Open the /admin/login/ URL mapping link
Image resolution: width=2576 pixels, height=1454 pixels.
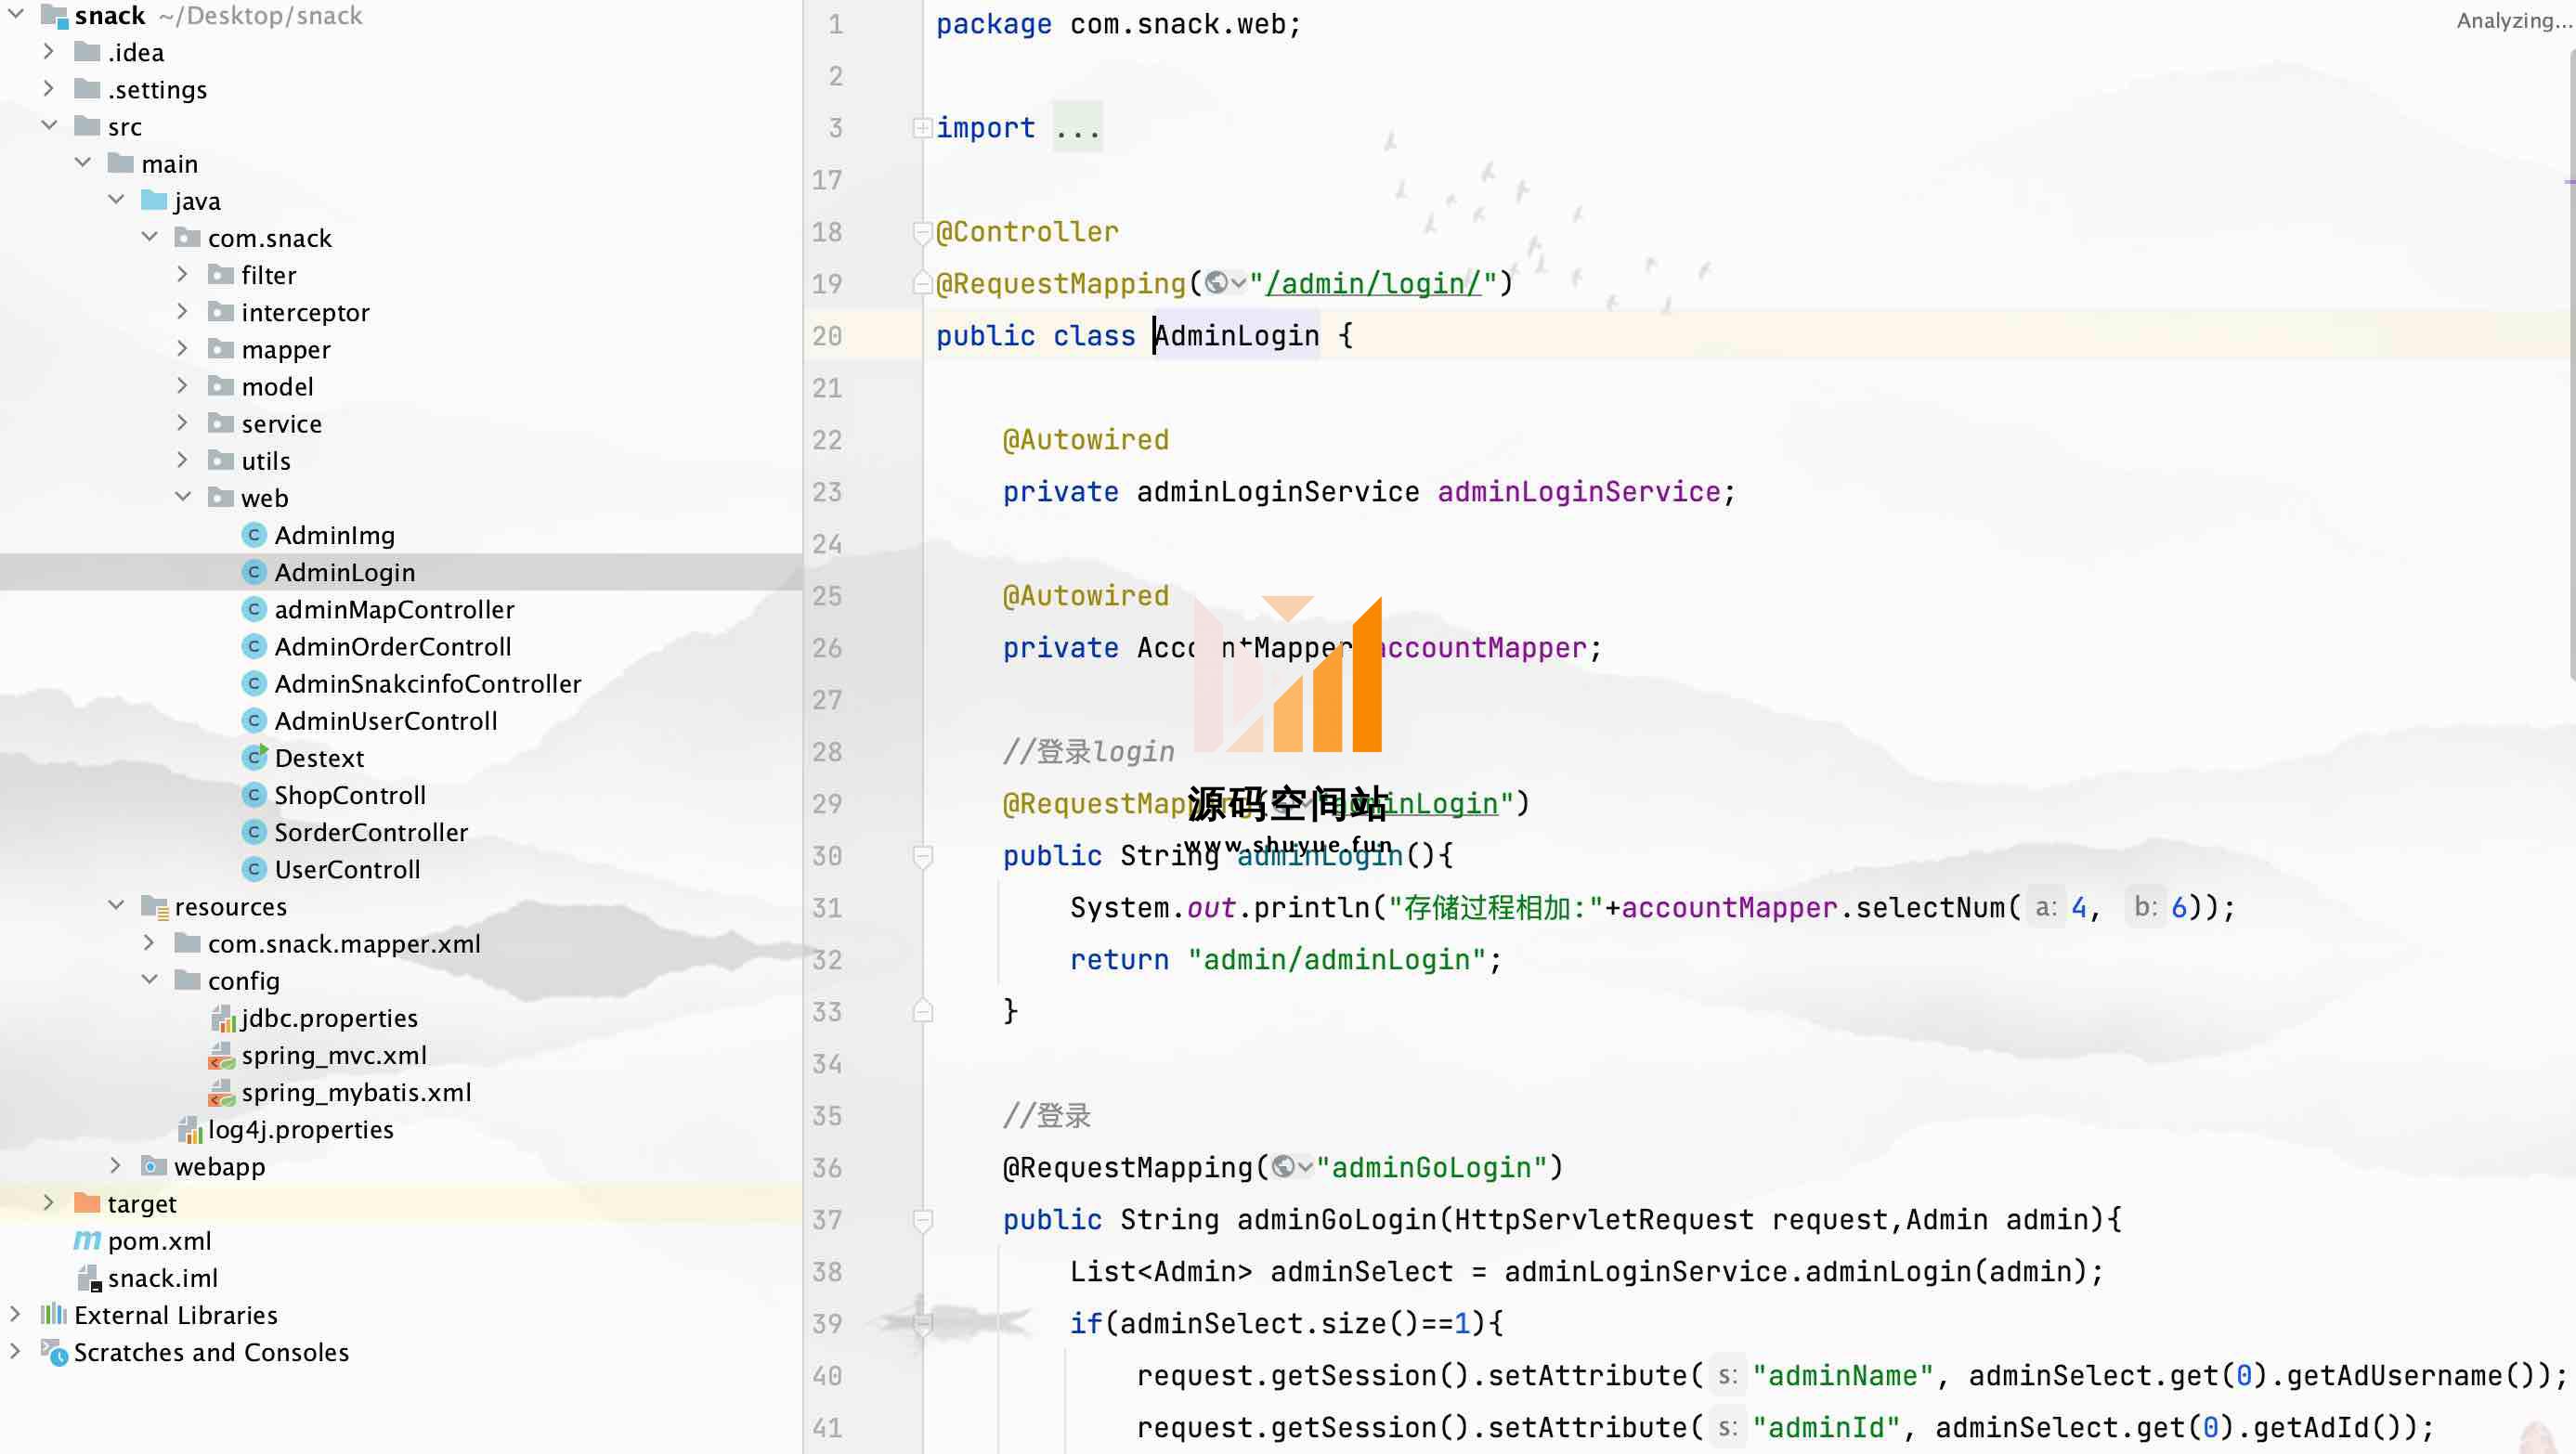(x=1373, y=283)
